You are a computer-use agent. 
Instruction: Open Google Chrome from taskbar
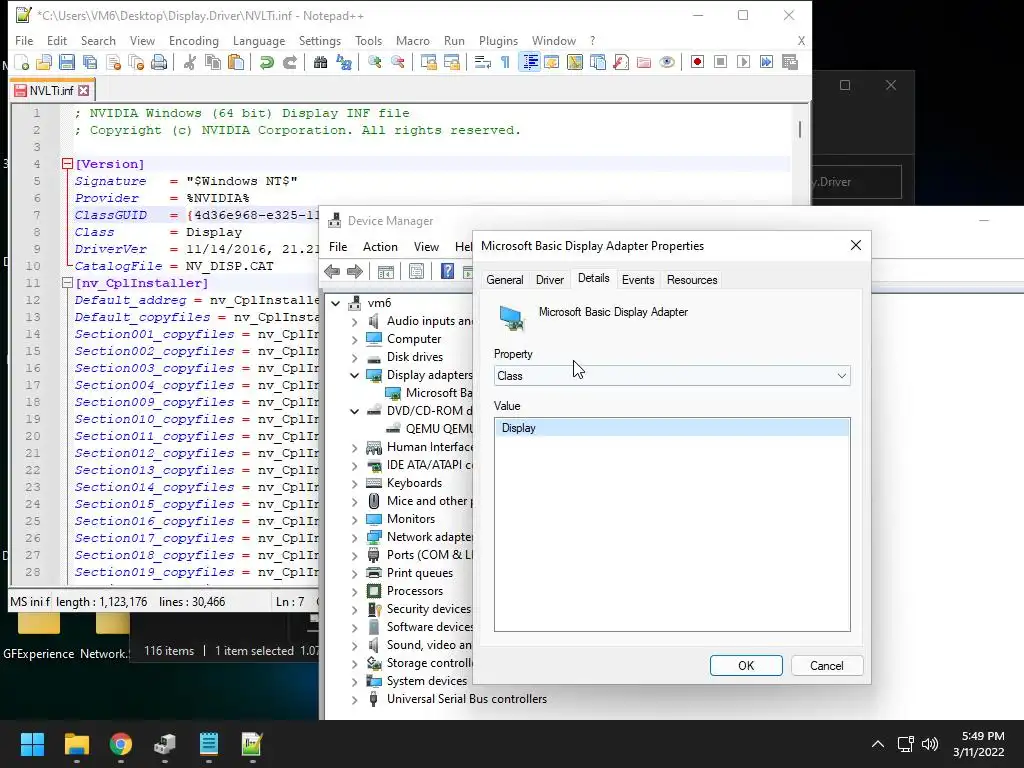[x=121, y=744]
